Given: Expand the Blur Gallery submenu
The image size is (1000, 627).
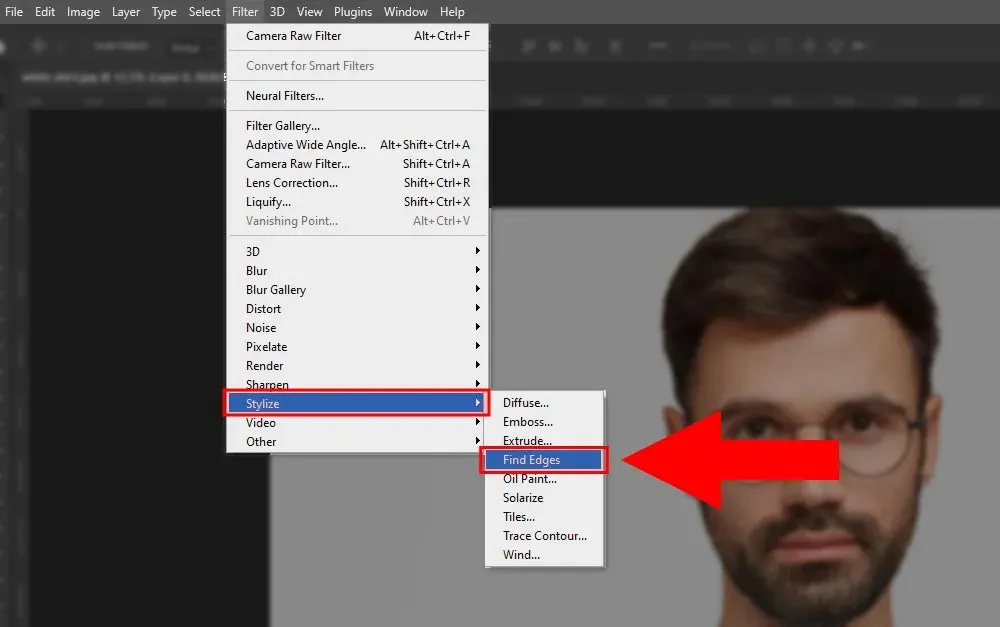Looking at the screenshot, I should (x=358, y=290).
